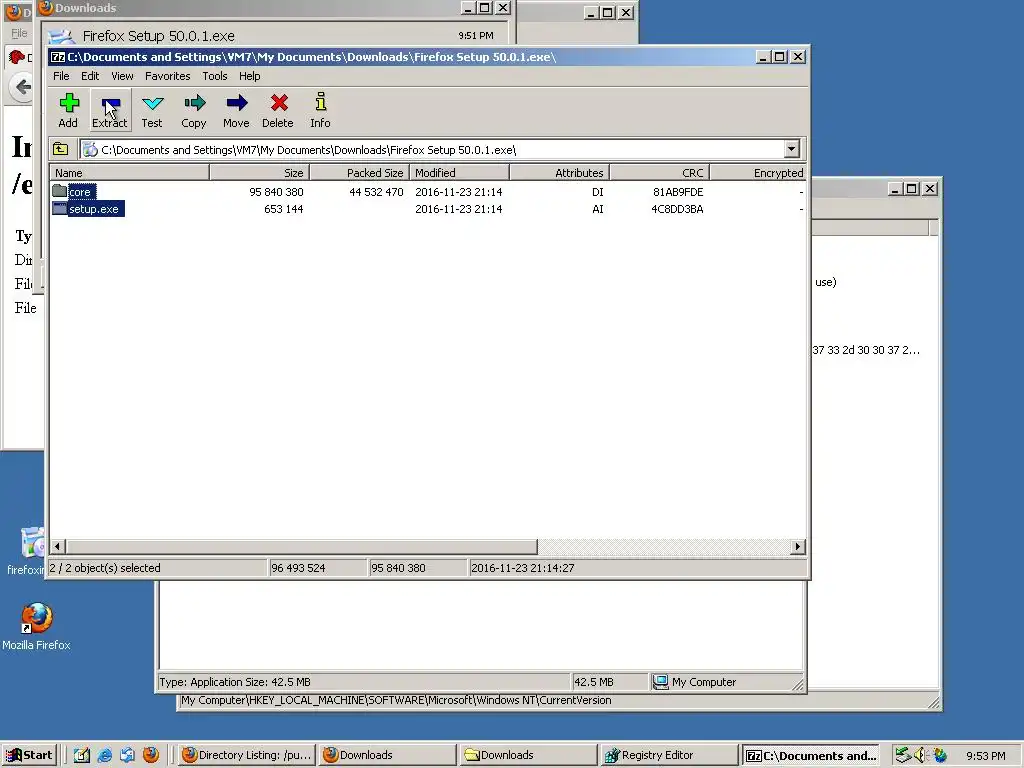Viewport: 1024px width, 768px height.
Task: Click CRC value 81AB9FDE
Action: (678, 192)
